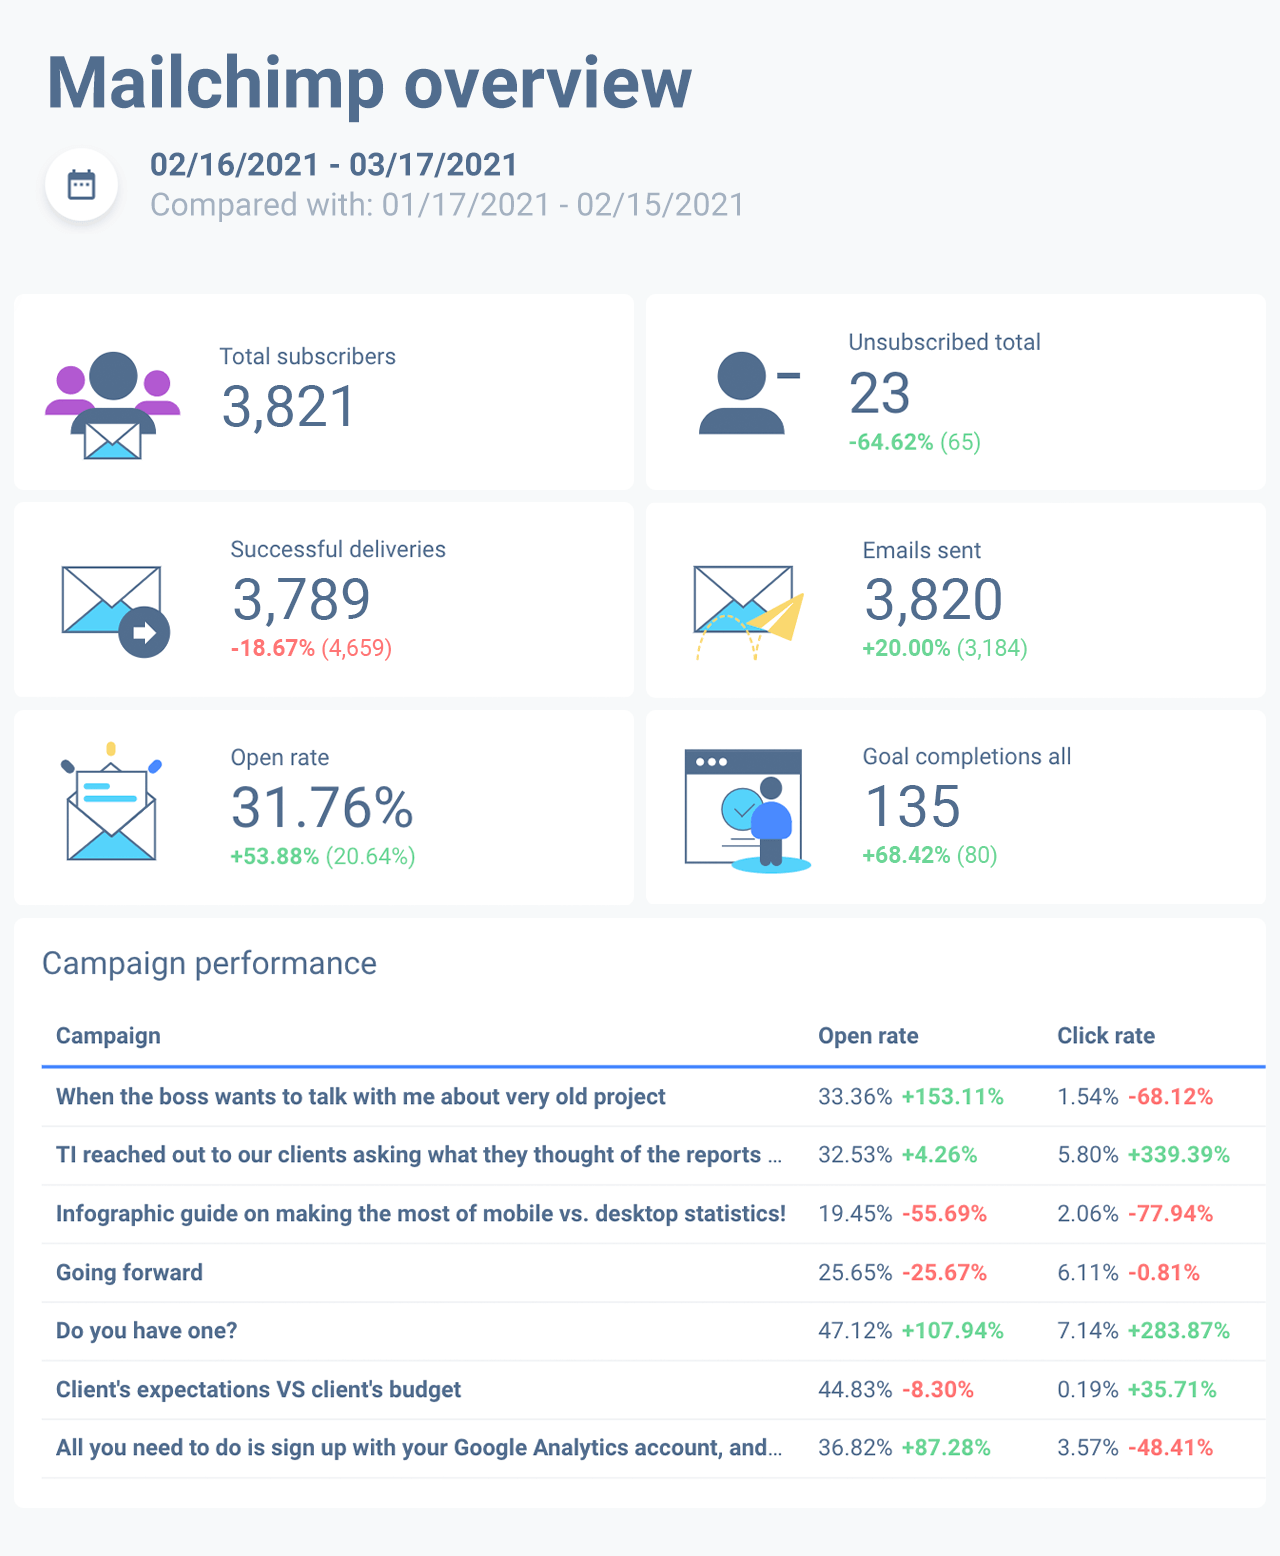This screenshot has width=1280, height=1556.
Task: Click the +153.11% open rate change
Action: click(952, 1097)
